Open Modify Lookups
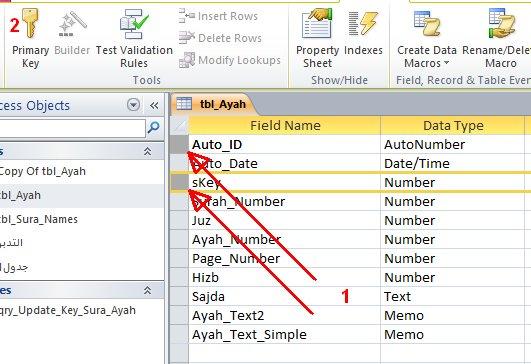Viewport: 531px width, 364px height. pos(230,60)
